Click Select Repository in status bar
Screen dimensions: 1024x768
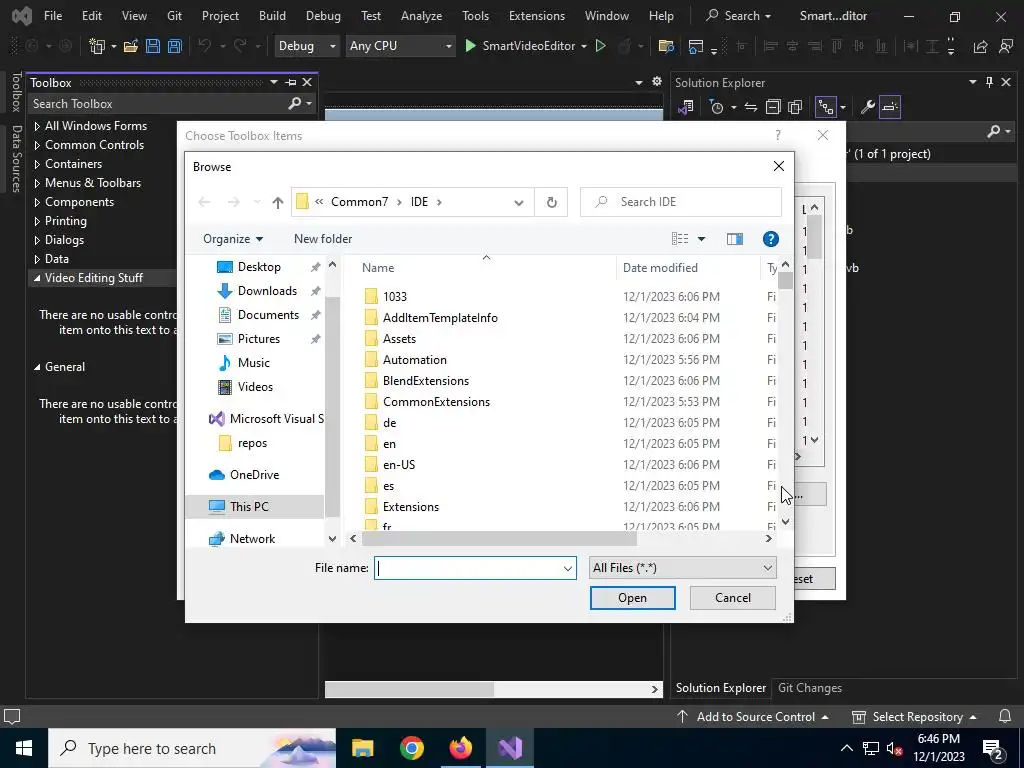click(x=915, y=716)
